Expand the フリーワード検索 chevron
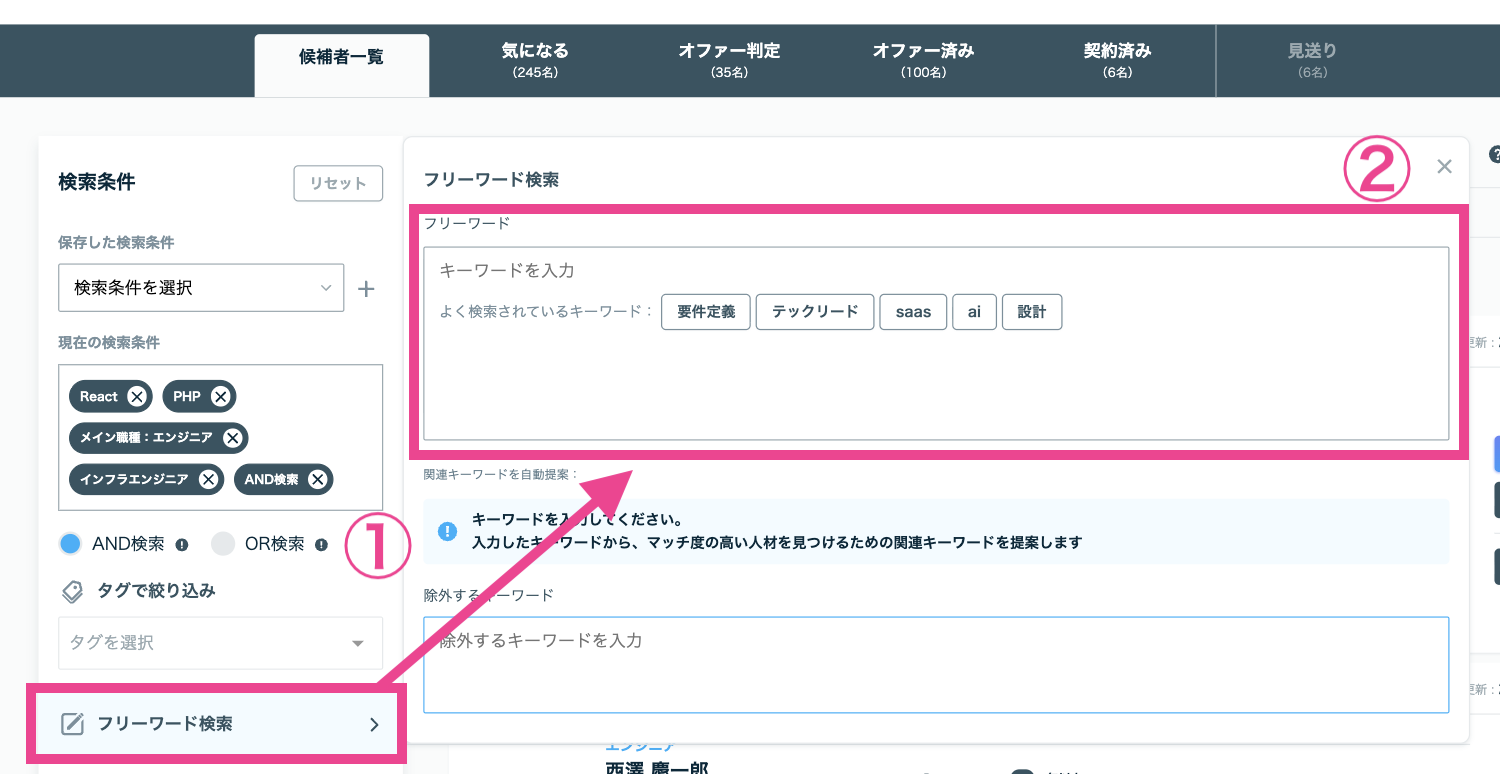The image size is (1500, 774). pos(374,724)
